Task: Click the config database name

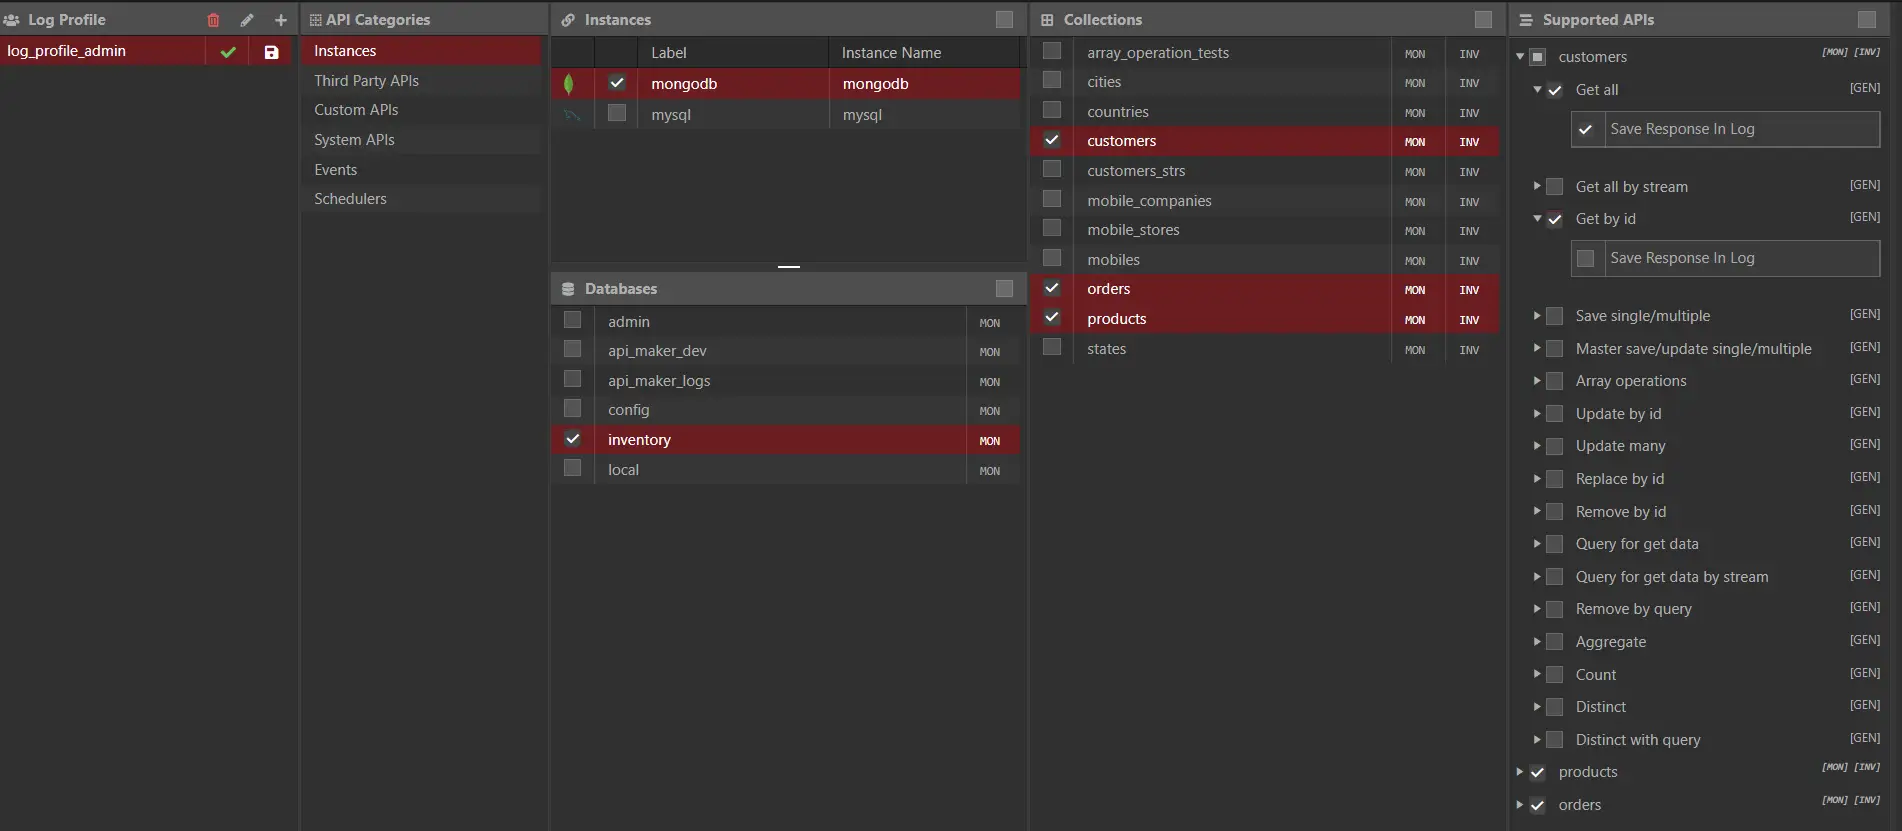Action: [x=629, y=410]
